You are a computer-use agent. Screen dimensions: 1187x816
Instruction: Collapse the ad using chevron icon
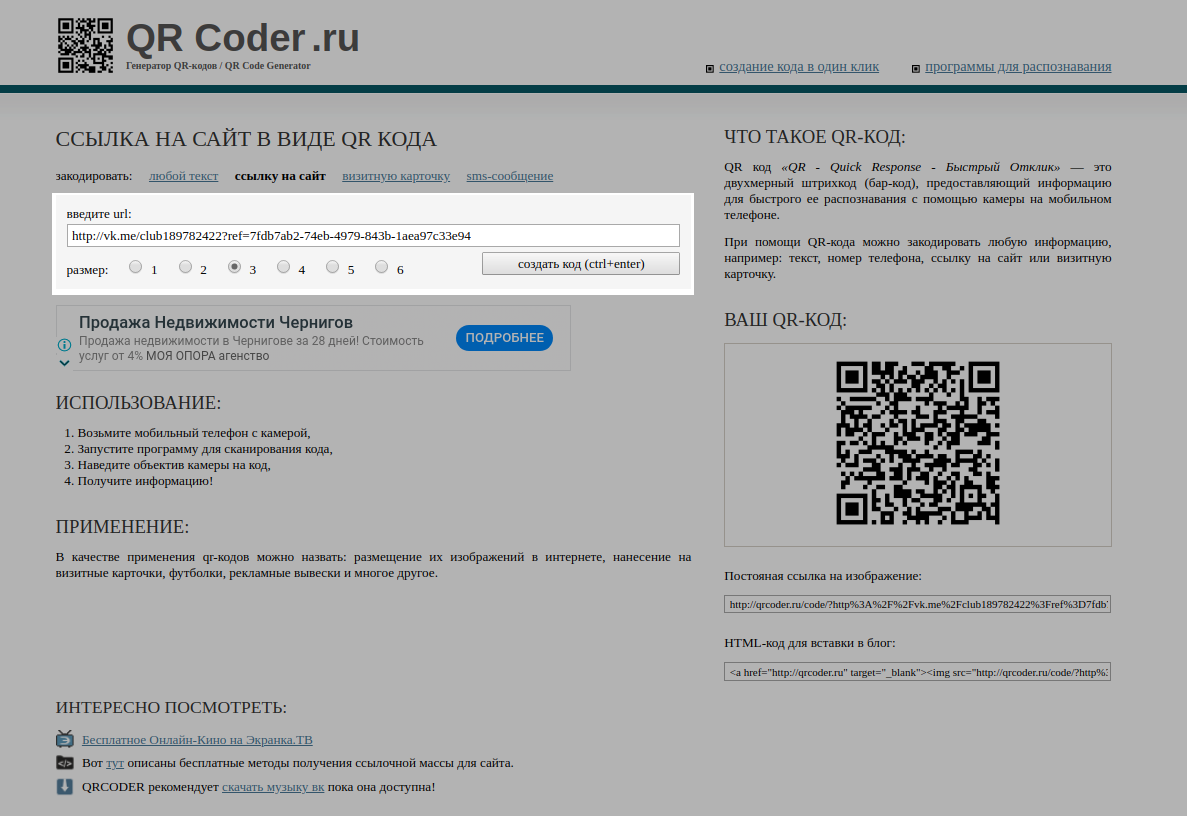pos(64,363)
